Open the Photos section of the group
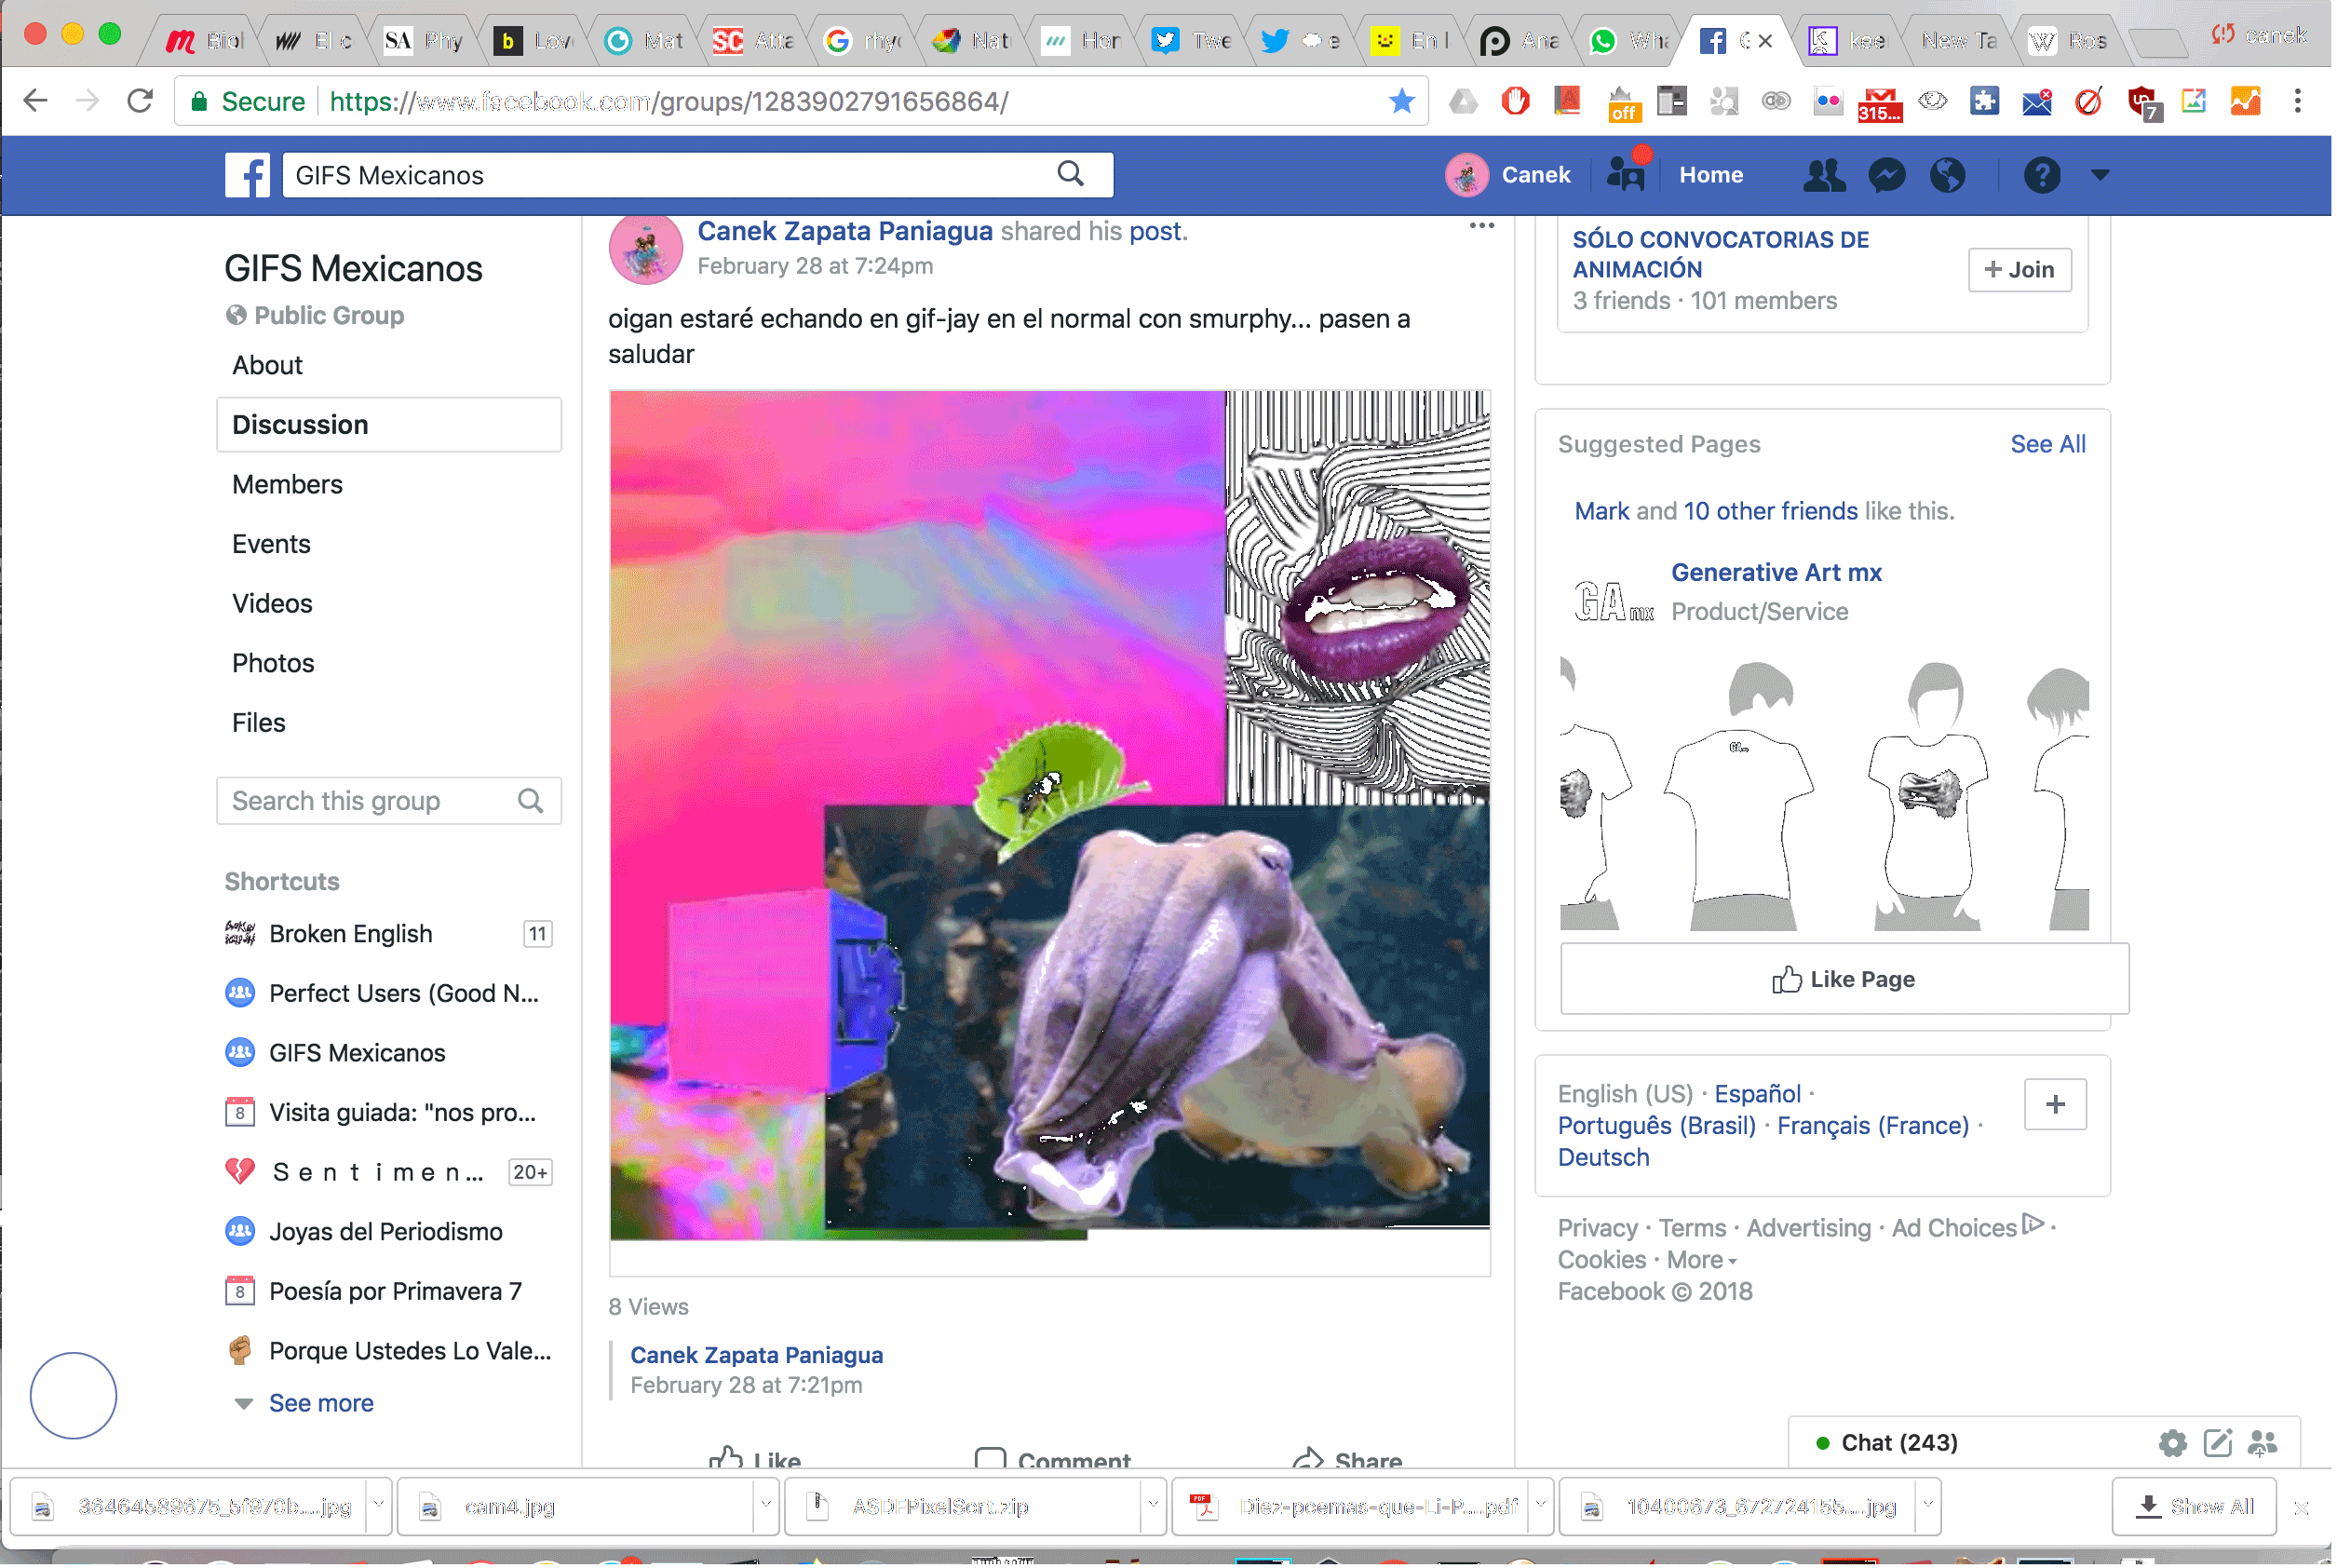The width and height of the screenshot is (2337, 1568). [273, 664]
